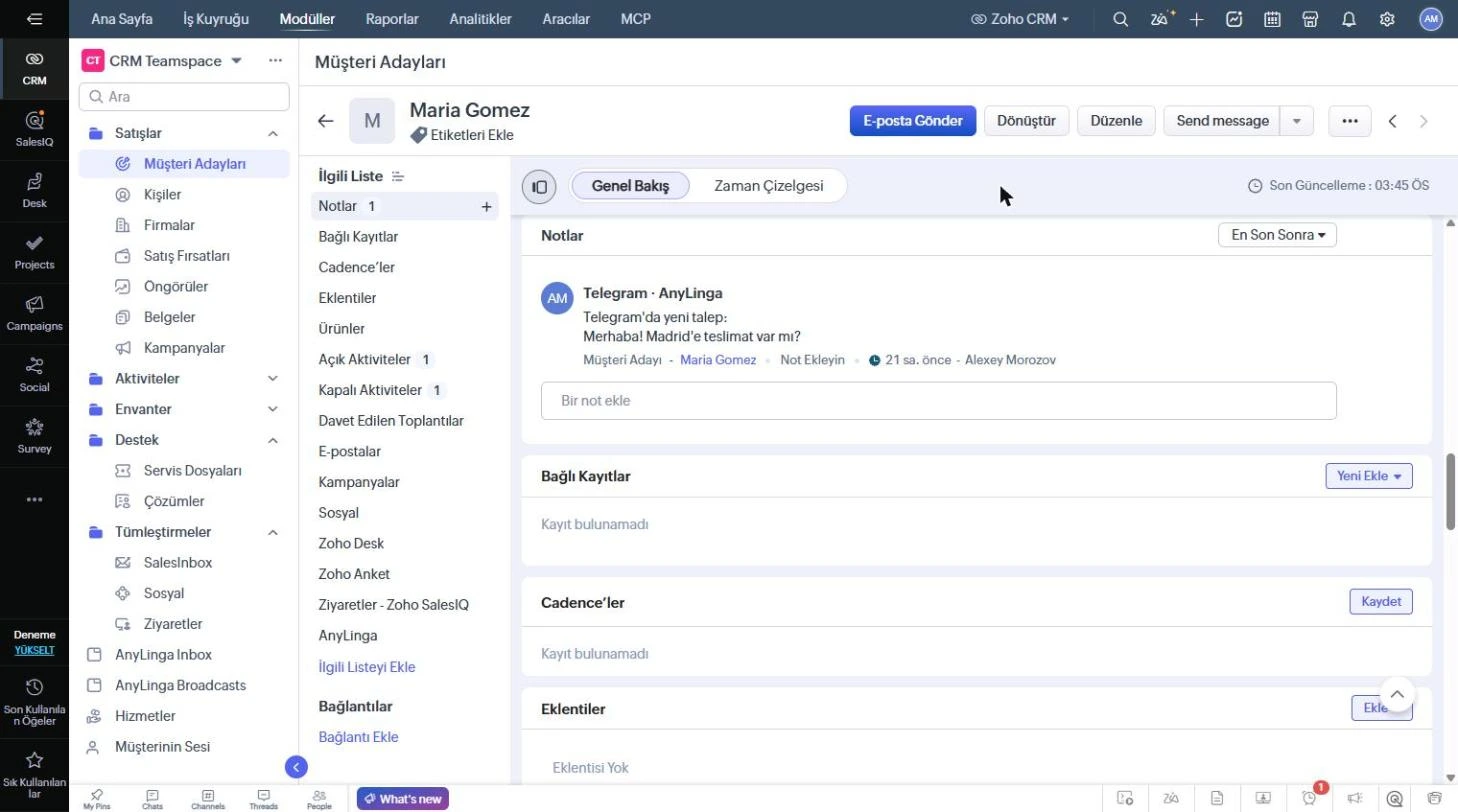
Task: Go back with the left arrow beside Maria Gomez
Action: 325,121
